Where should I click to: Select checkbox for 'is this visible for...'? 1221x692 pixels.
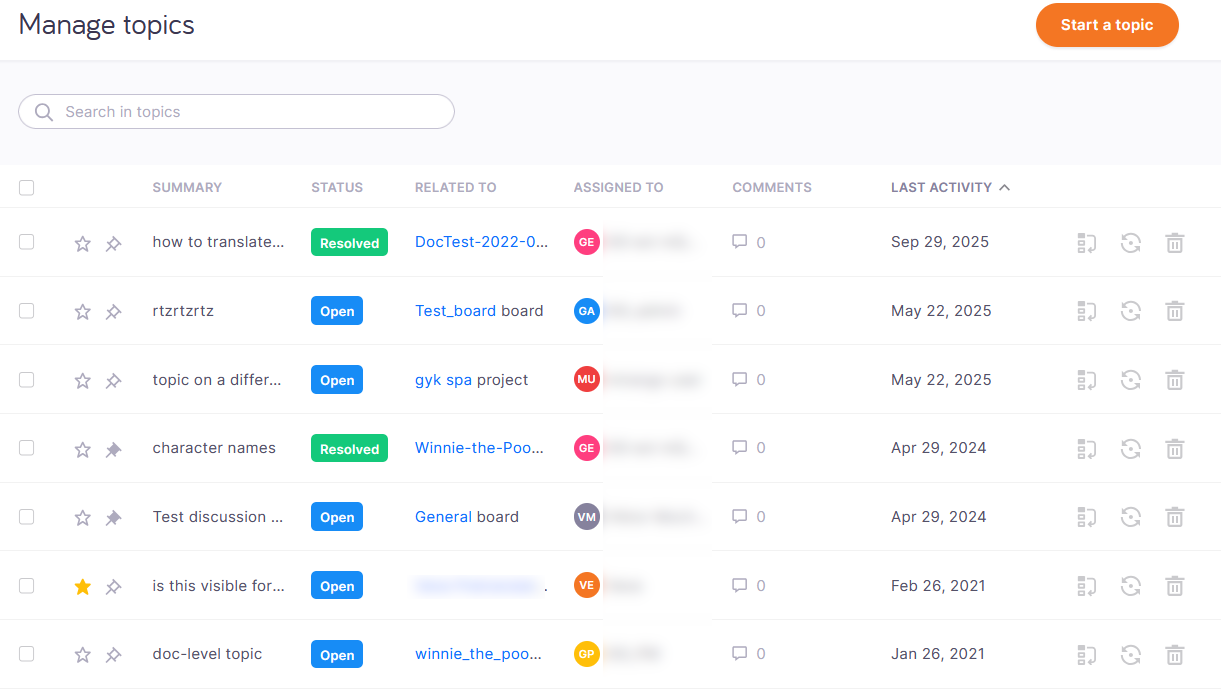tap(27, 586)
